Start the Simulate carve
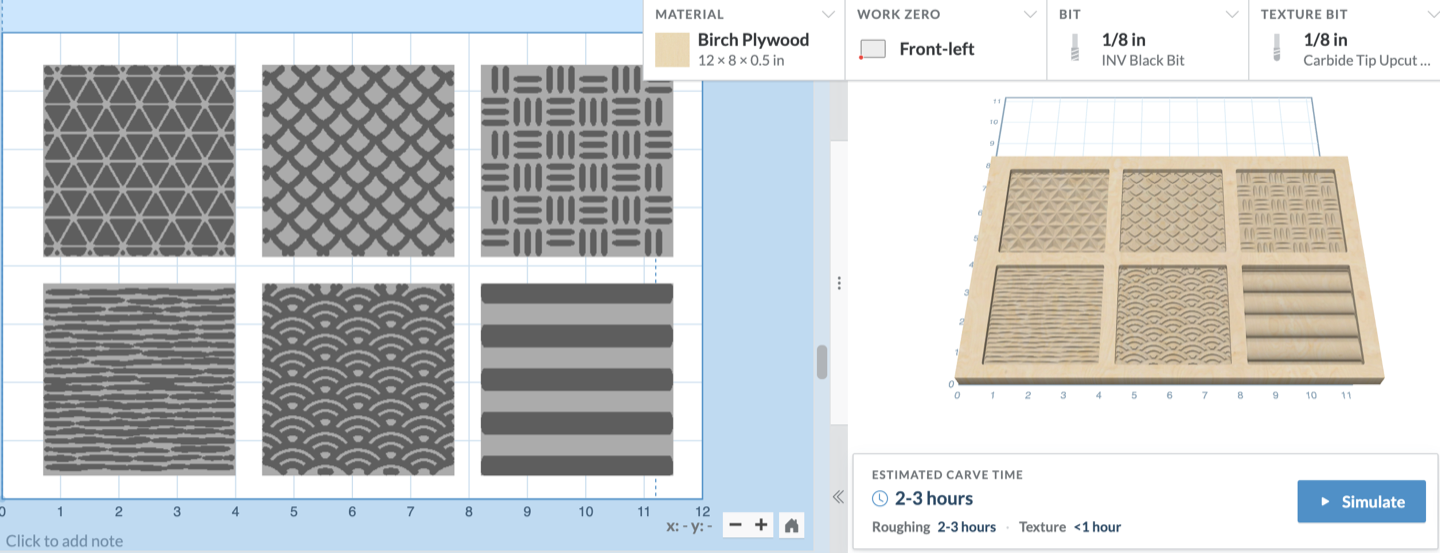This screenshot has height=553, width=1440. pos(1361,502)
